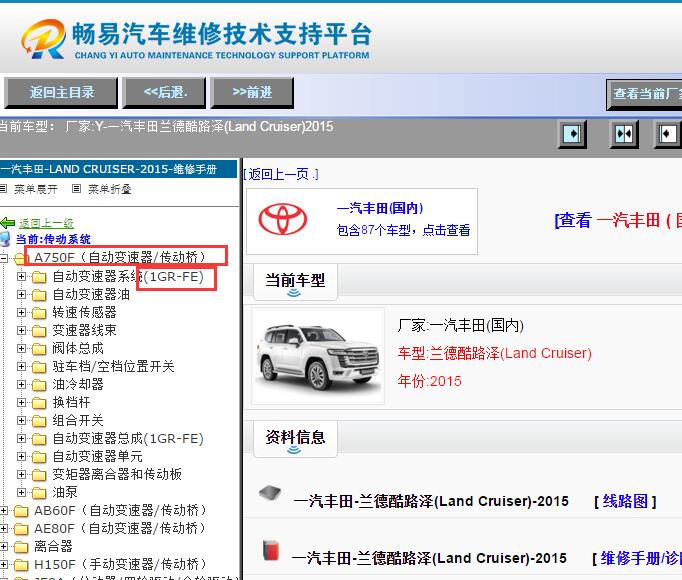Open the 线路图 link
682x580 pixels.
[x=625, y=501]
